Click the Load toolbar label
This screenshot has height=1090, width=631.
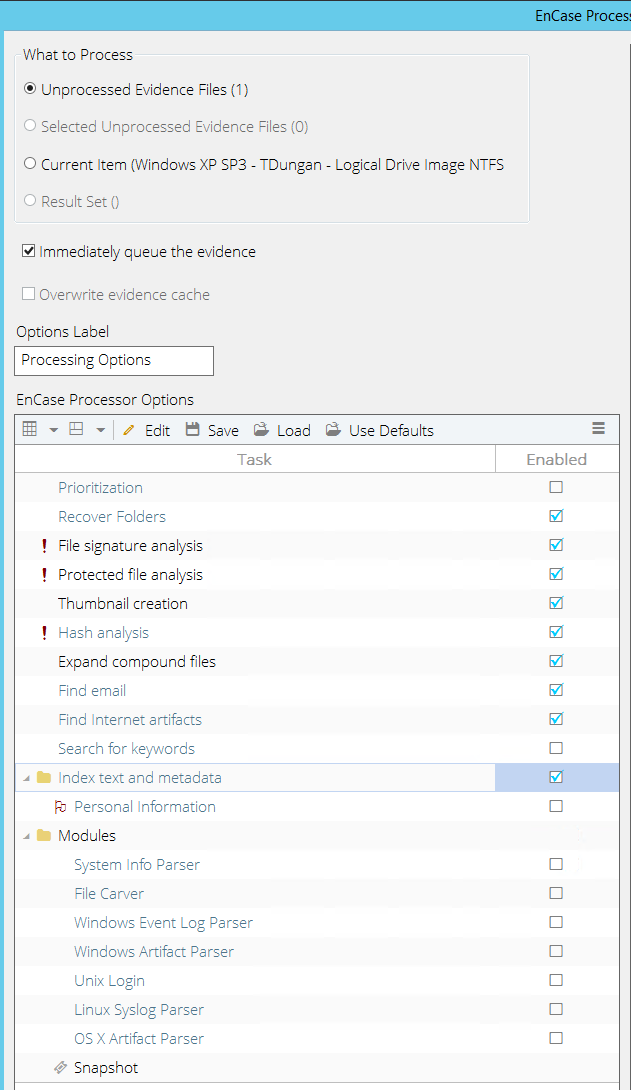pos(294,431)
